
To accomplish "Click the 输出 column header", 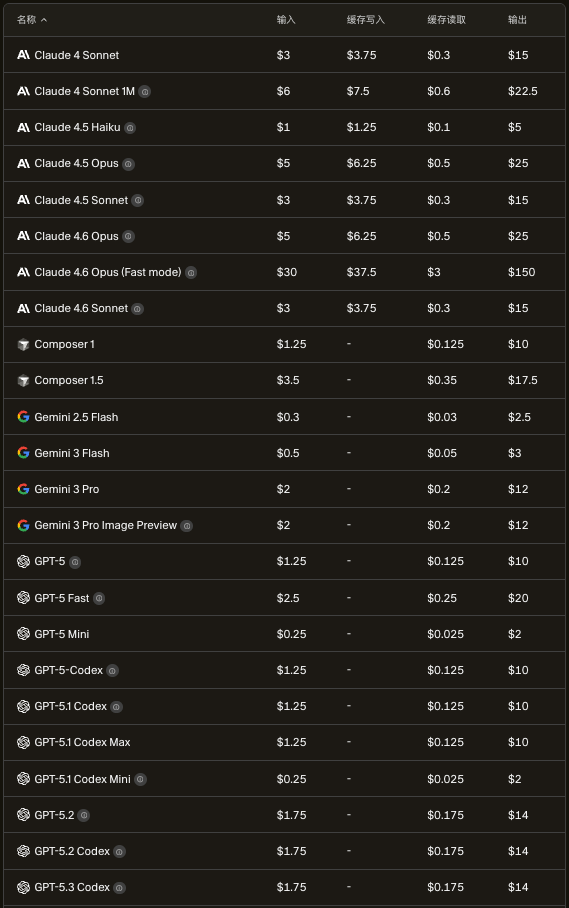I will 517,20.
